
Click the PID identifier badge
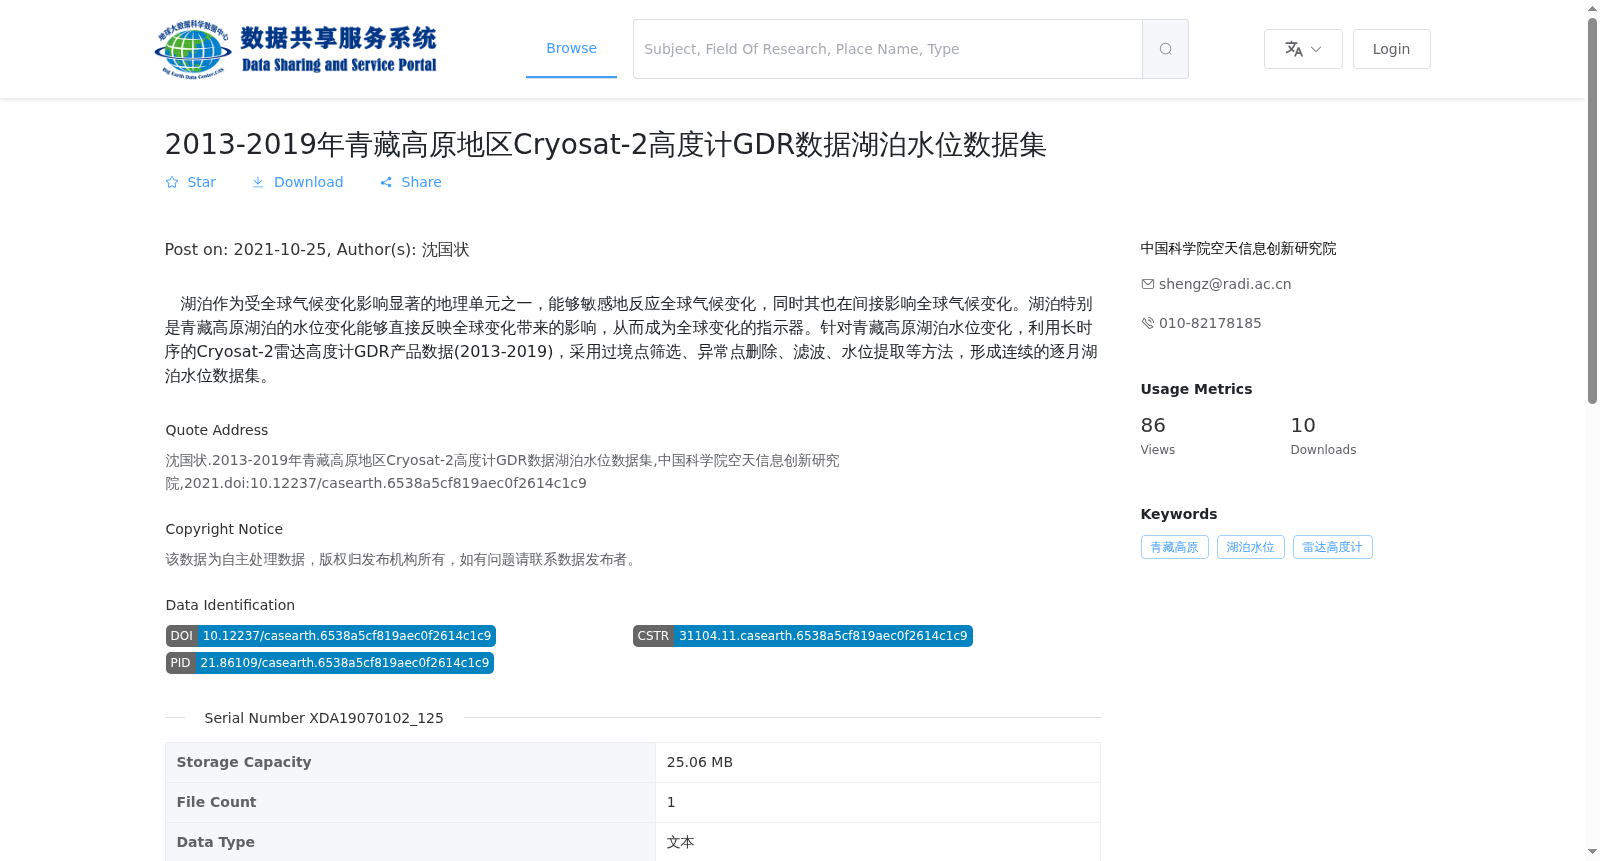(x=330, y=663)
